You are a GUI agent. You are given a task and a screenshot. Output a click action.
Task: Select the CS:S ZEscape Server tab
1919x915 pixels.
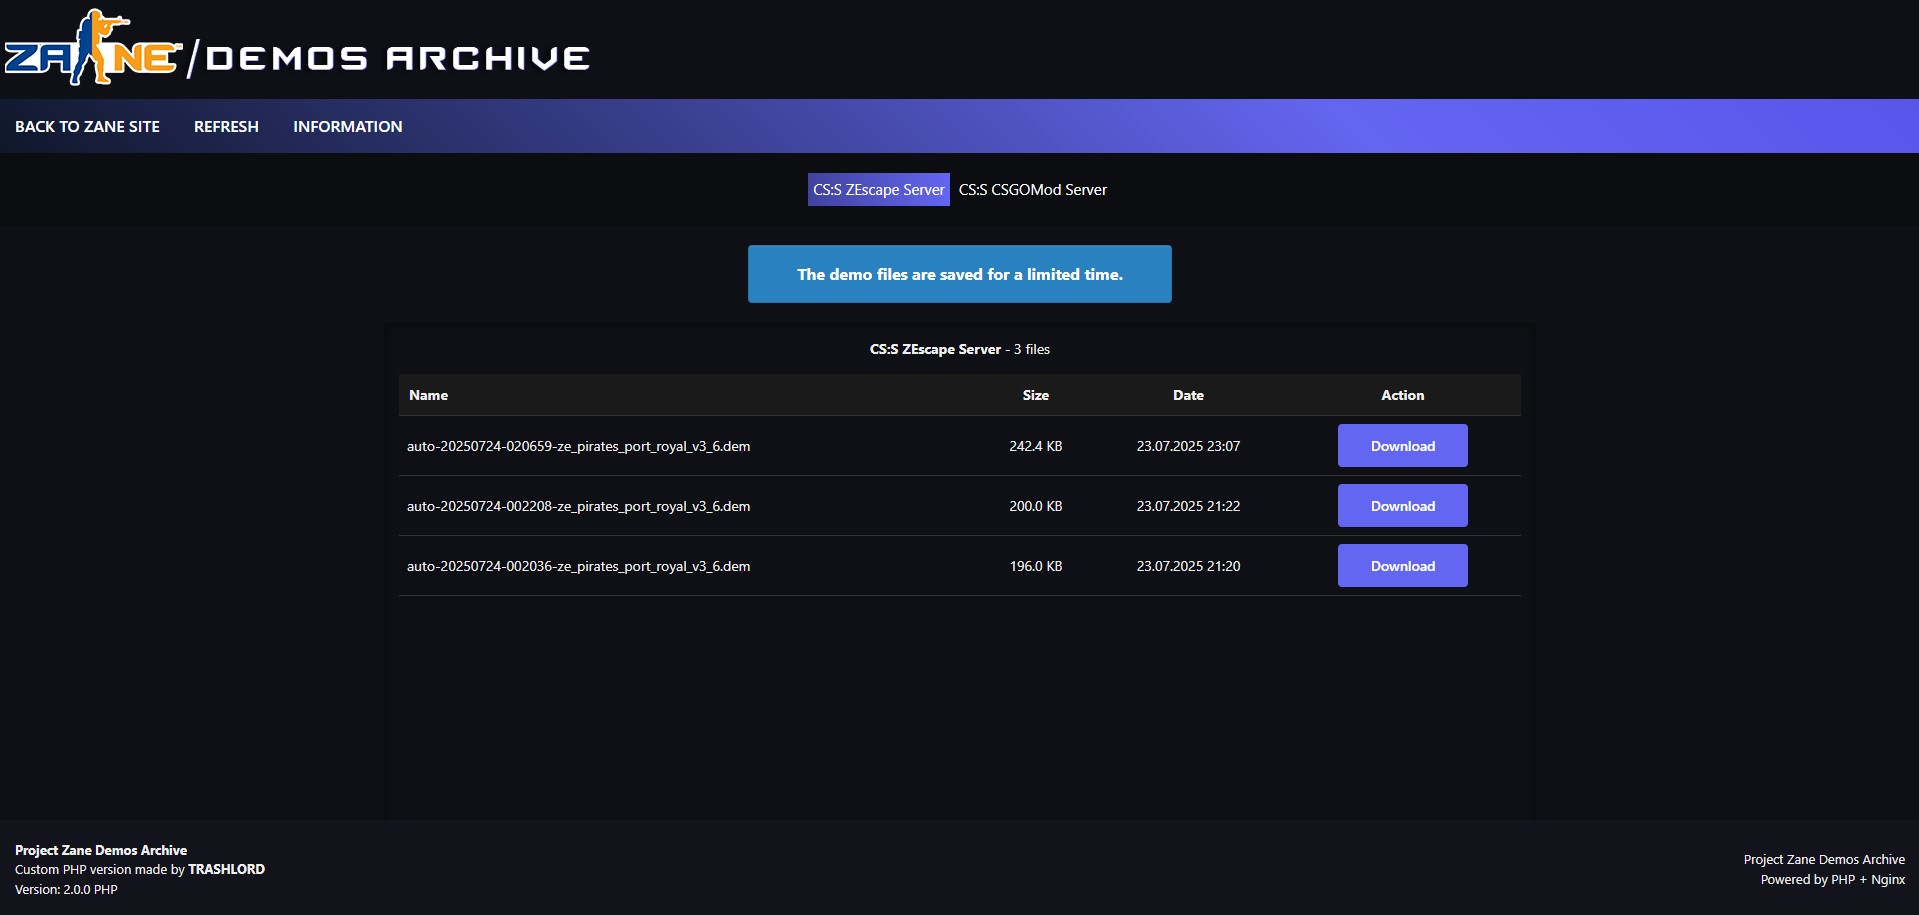tap(878, 189)
